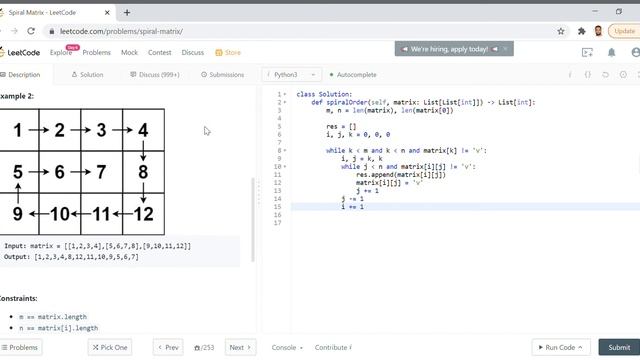Dismiss the hiring banner
640x360 pixels.
point(505,49)
